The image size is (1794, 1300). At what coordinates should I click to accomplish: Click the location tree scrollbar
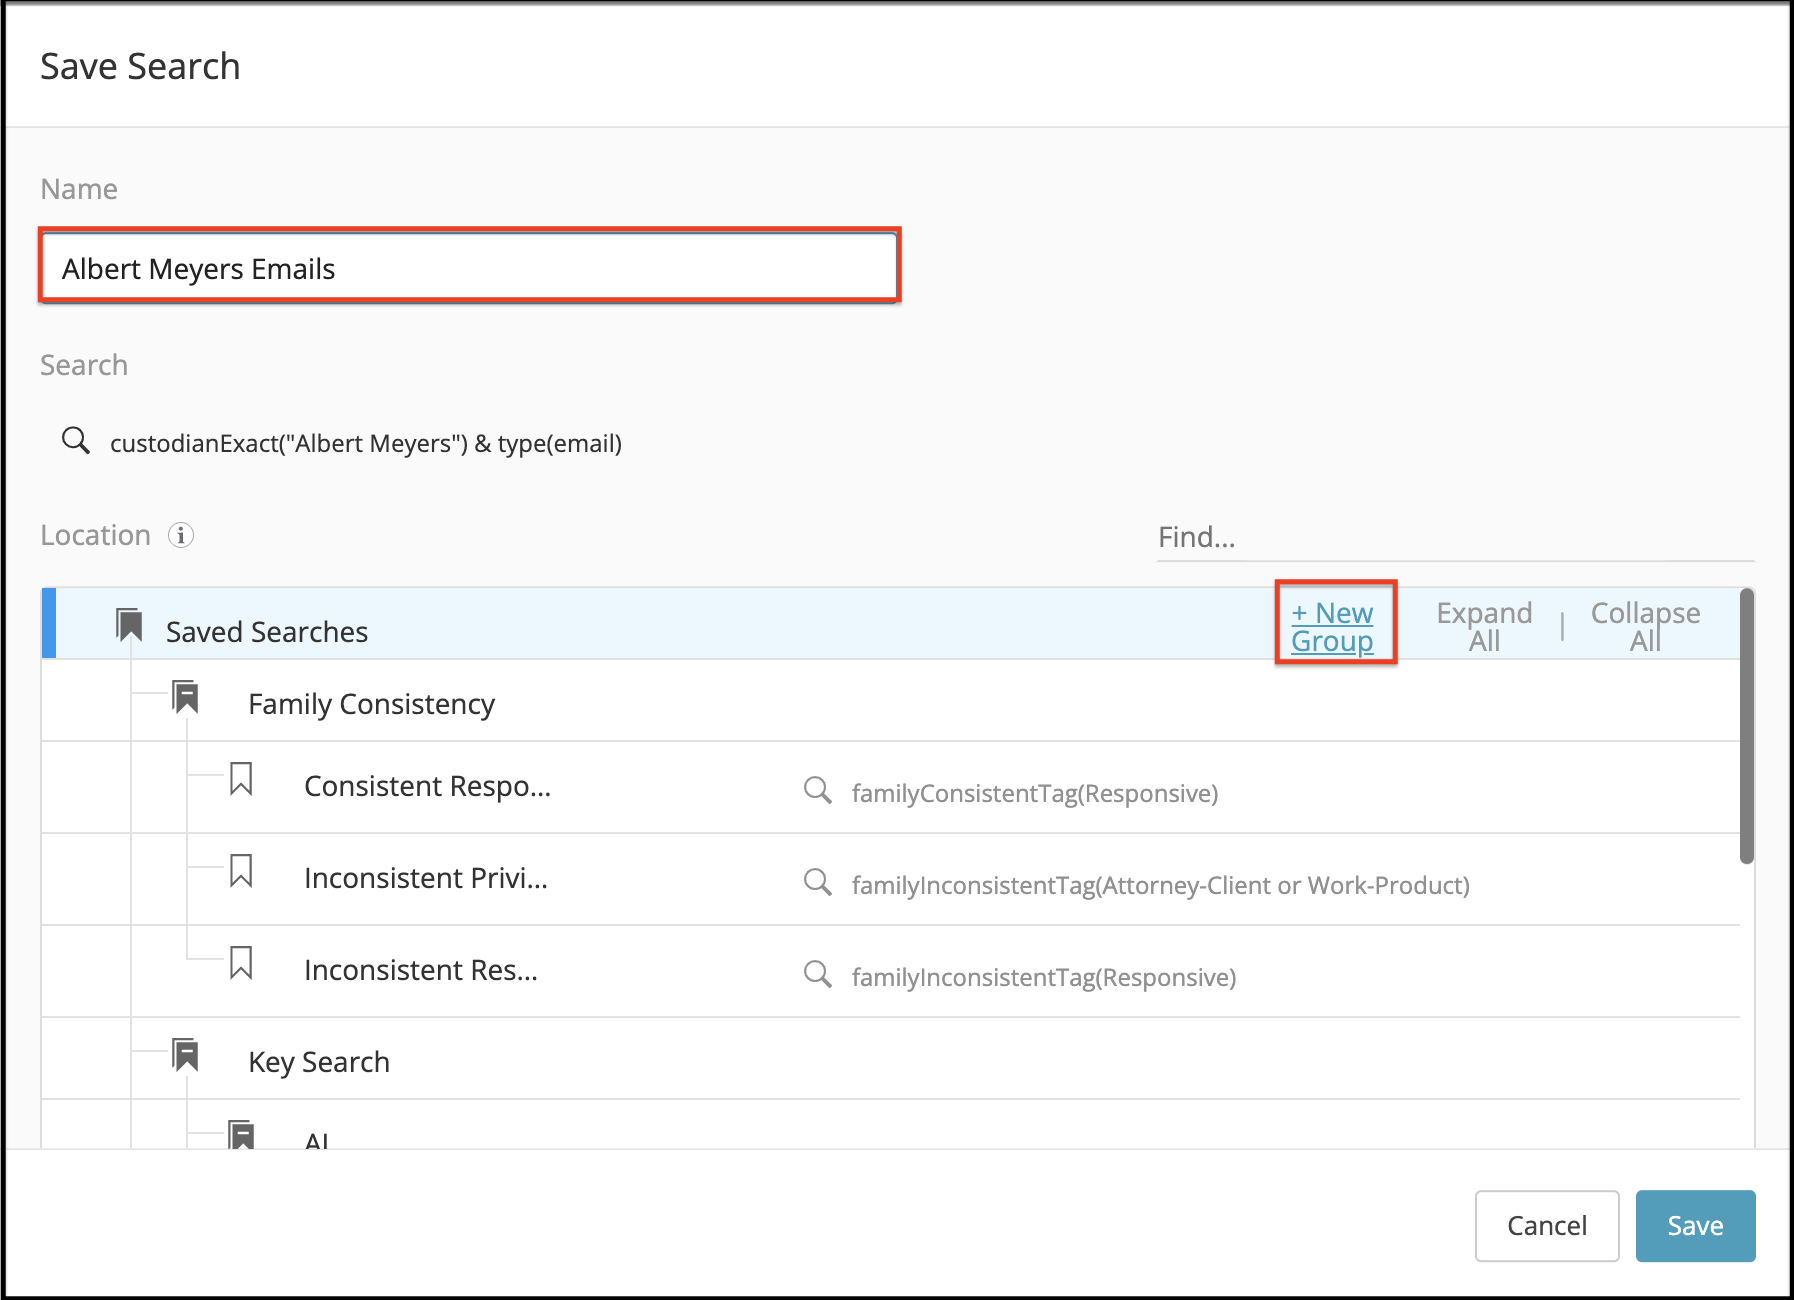(x=1747, y=726)
